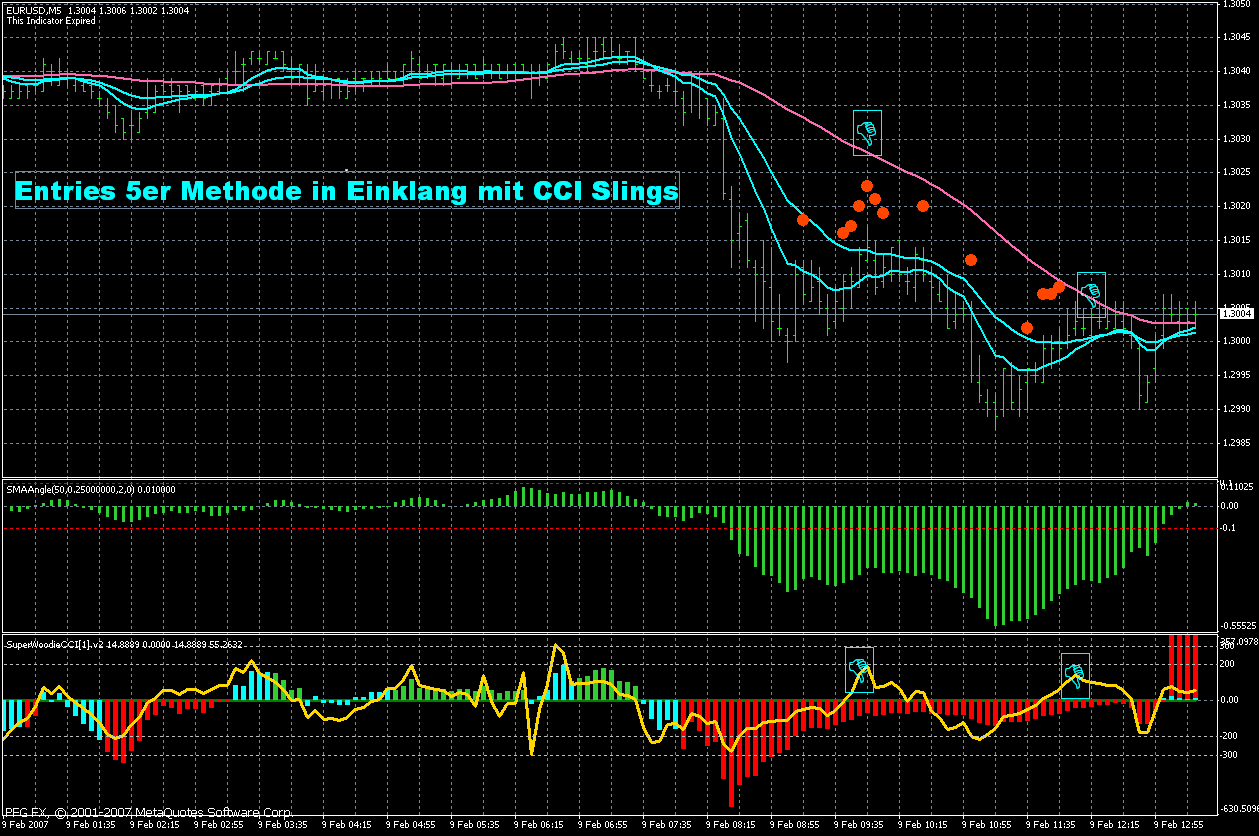
Task: Click the 1.3025 price scale label
Action: pyautogui.click(x=1236, y=173)
